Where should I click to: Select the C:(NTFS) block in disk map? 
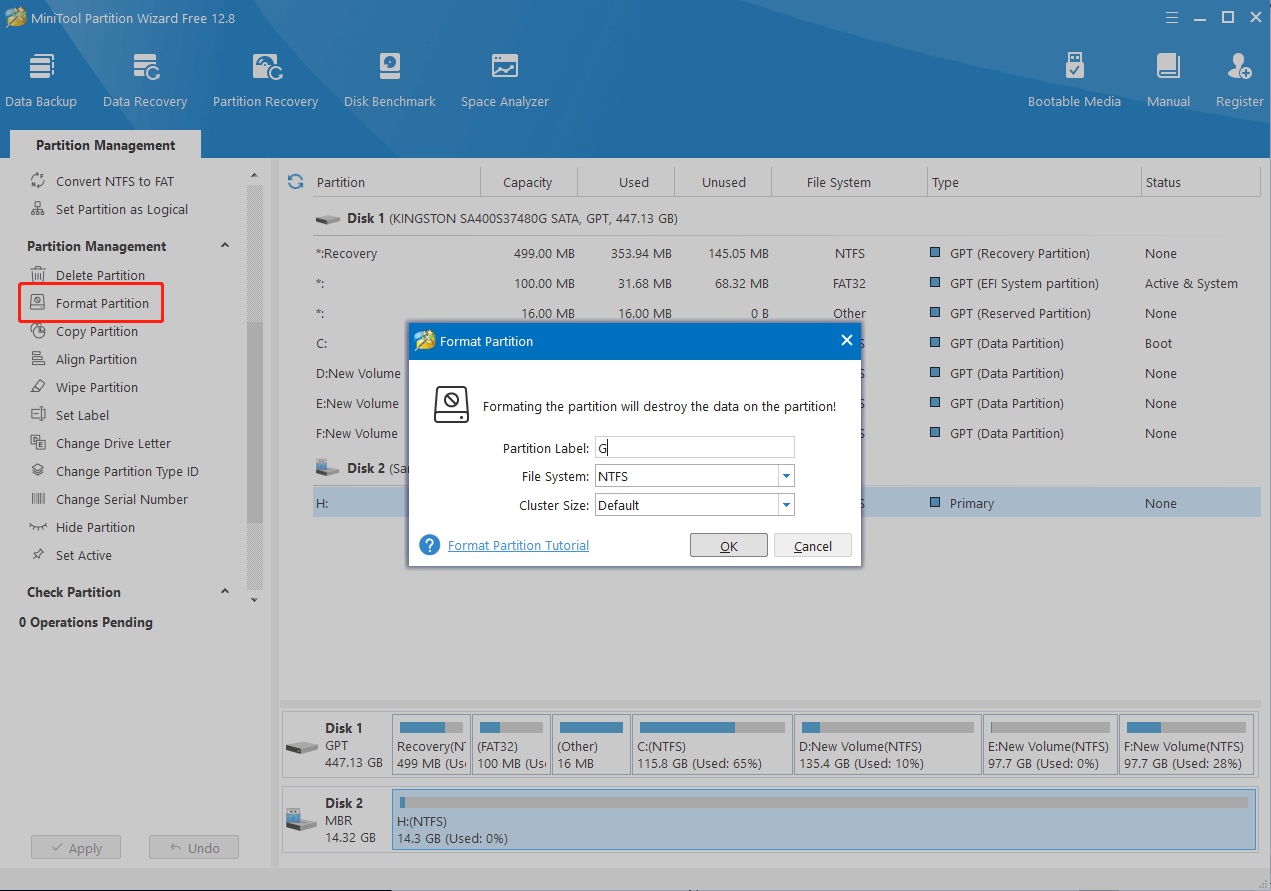[712, 745]
